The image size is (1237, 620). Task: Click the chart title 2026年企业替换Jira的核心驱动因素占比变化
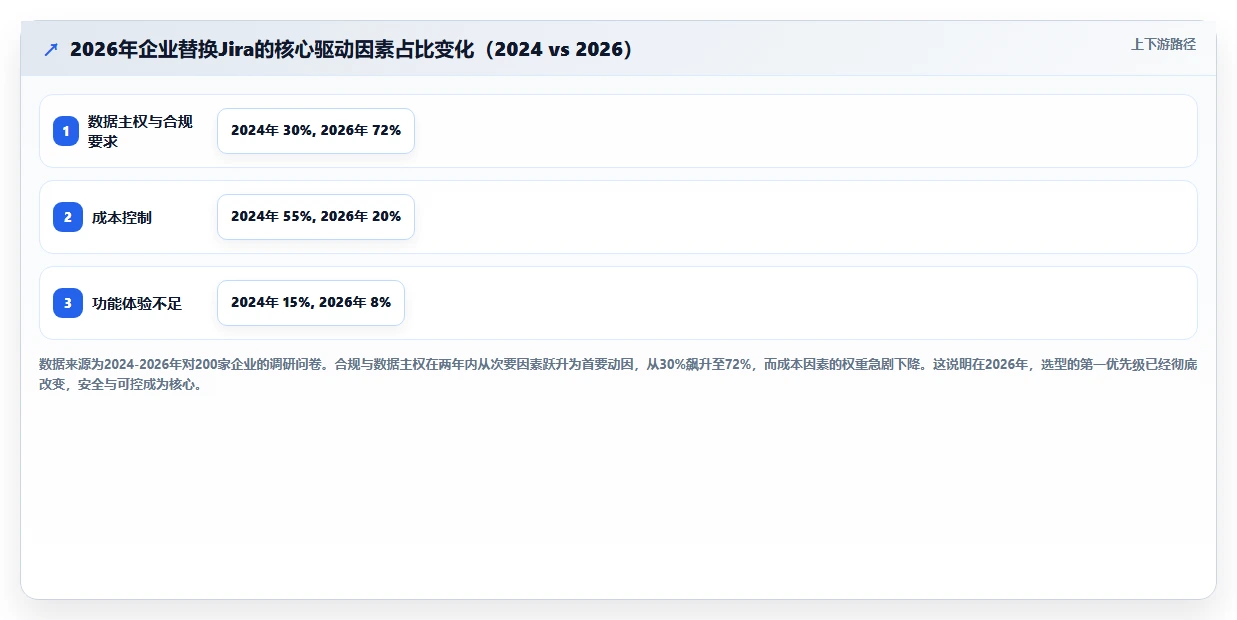tap(352, 49)
